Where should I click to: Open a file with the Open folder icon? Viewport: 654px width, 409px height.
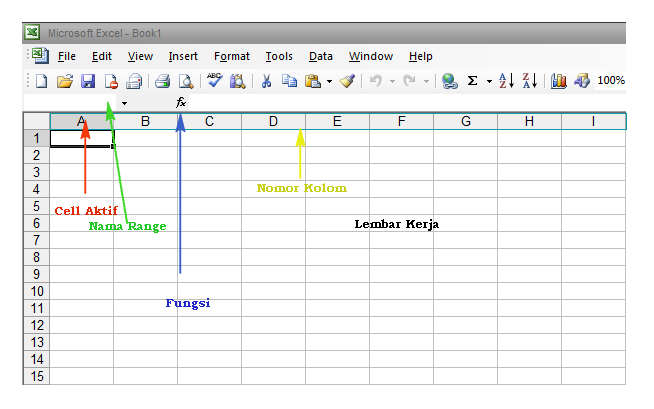(x=65, y=81)
